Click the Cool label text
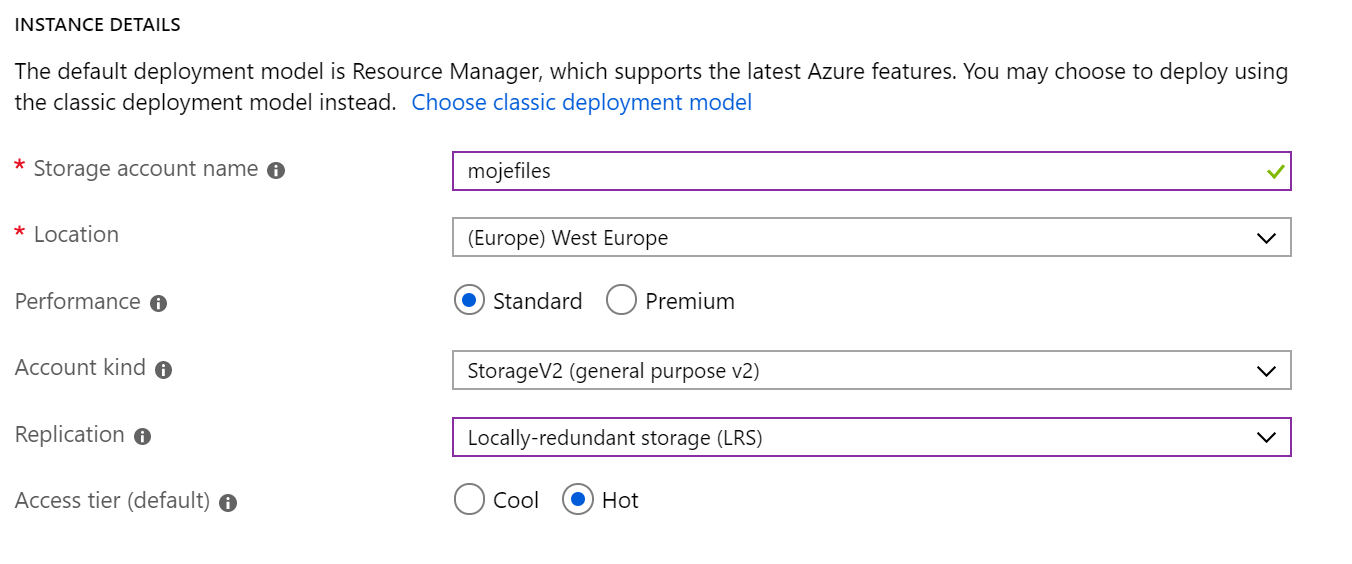This screenshot has height=564, width=1352. coord(516,500)
